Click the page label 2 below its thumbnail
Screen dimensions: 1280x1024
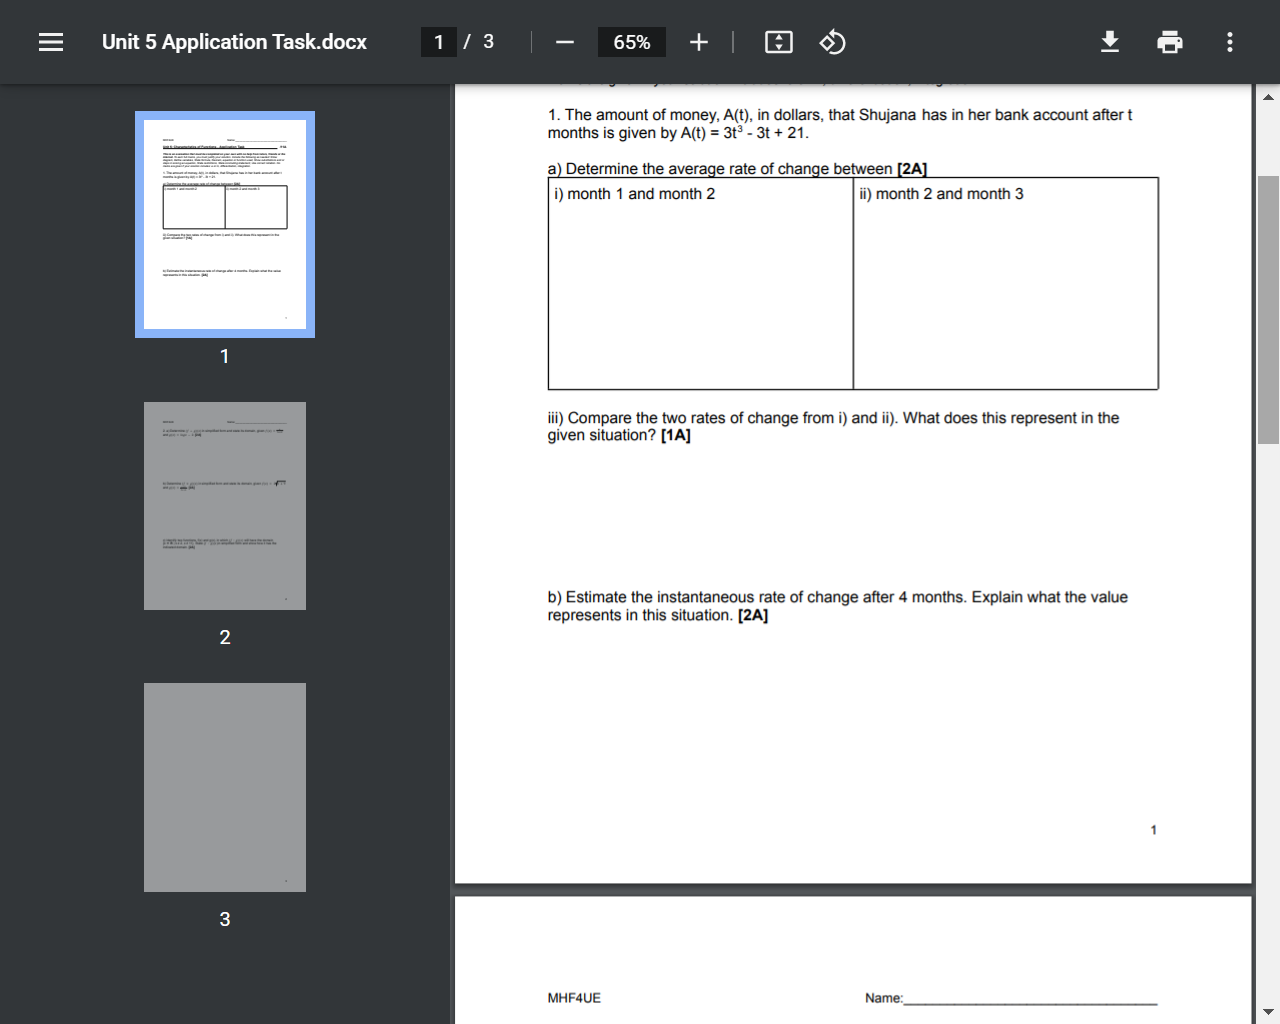click(x=224, y=636)
